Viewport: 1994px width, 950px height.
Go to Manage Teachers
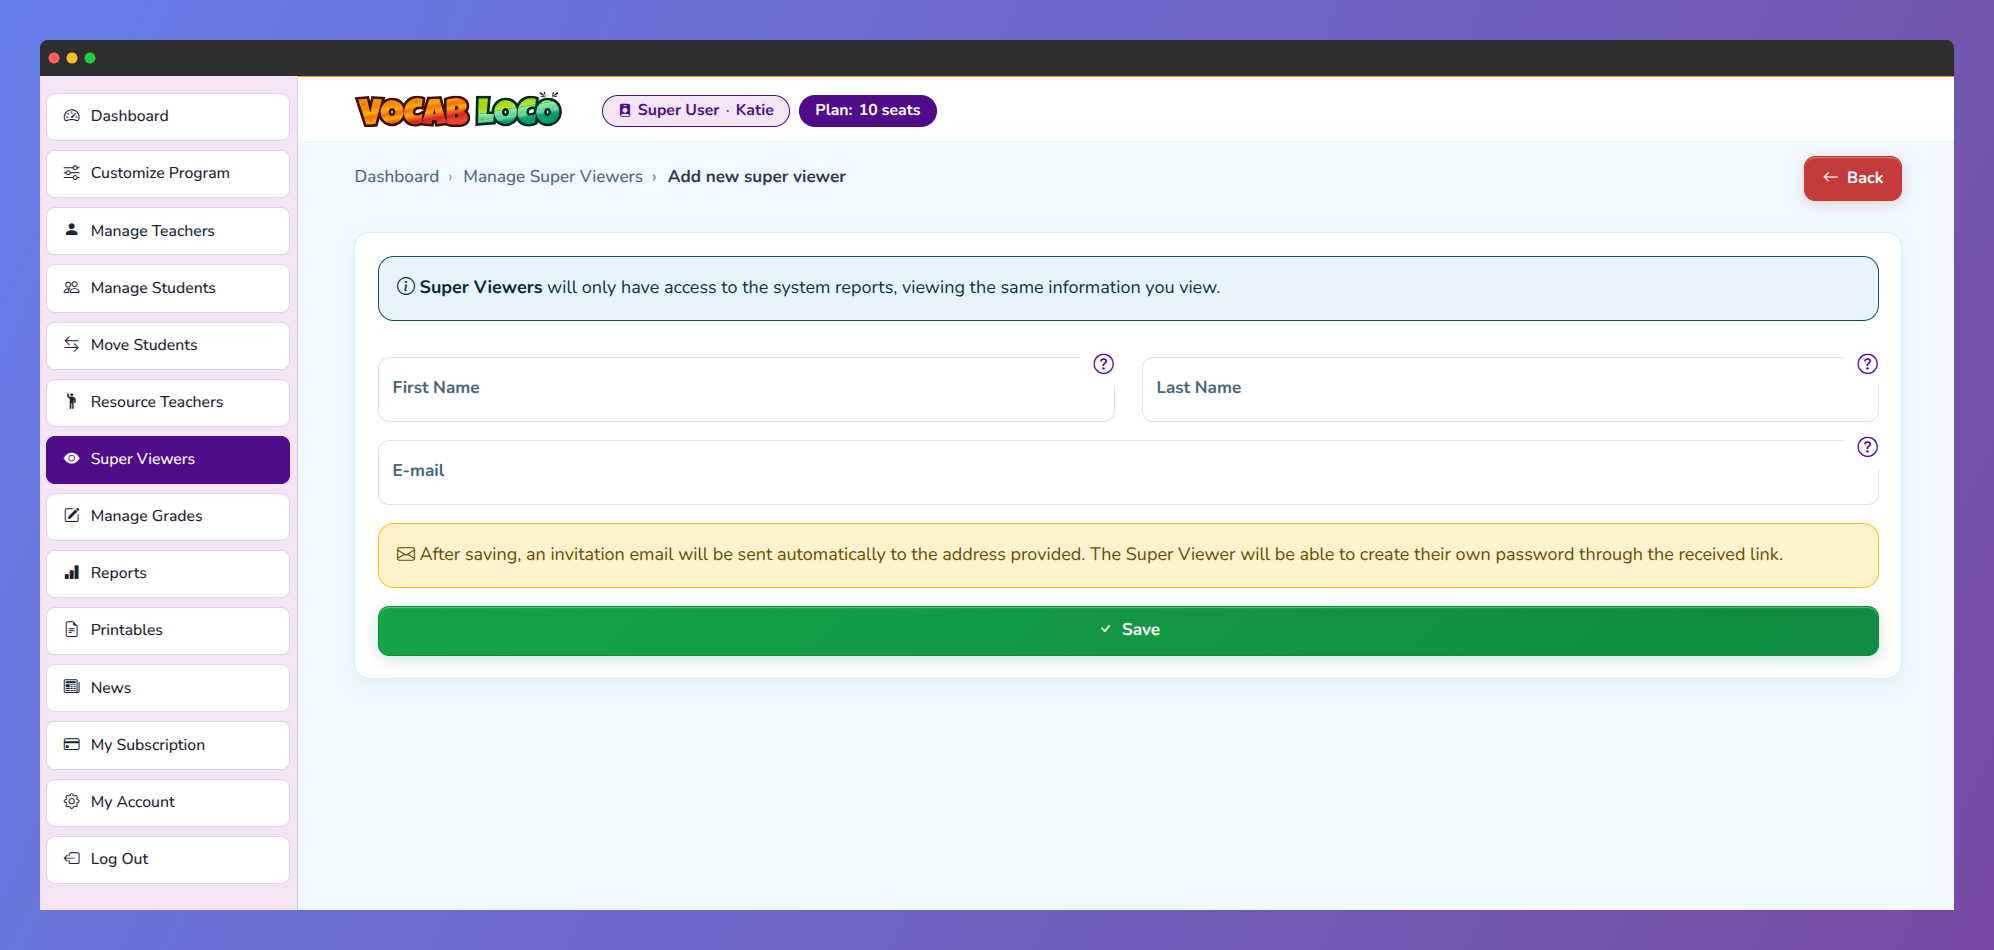click(168, 231)
